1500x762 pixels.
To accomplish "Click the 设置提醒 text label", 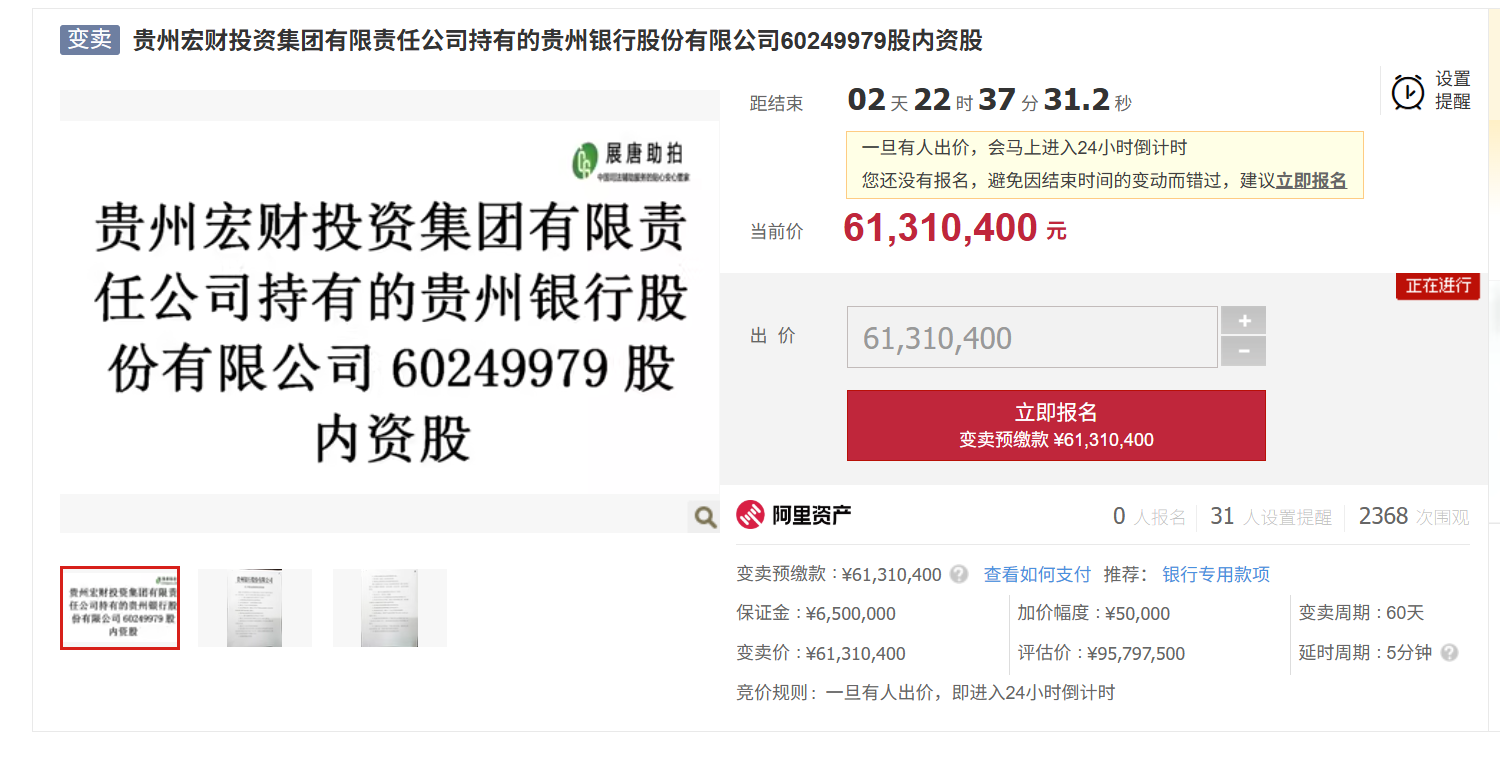I will tap(1450, 90).
